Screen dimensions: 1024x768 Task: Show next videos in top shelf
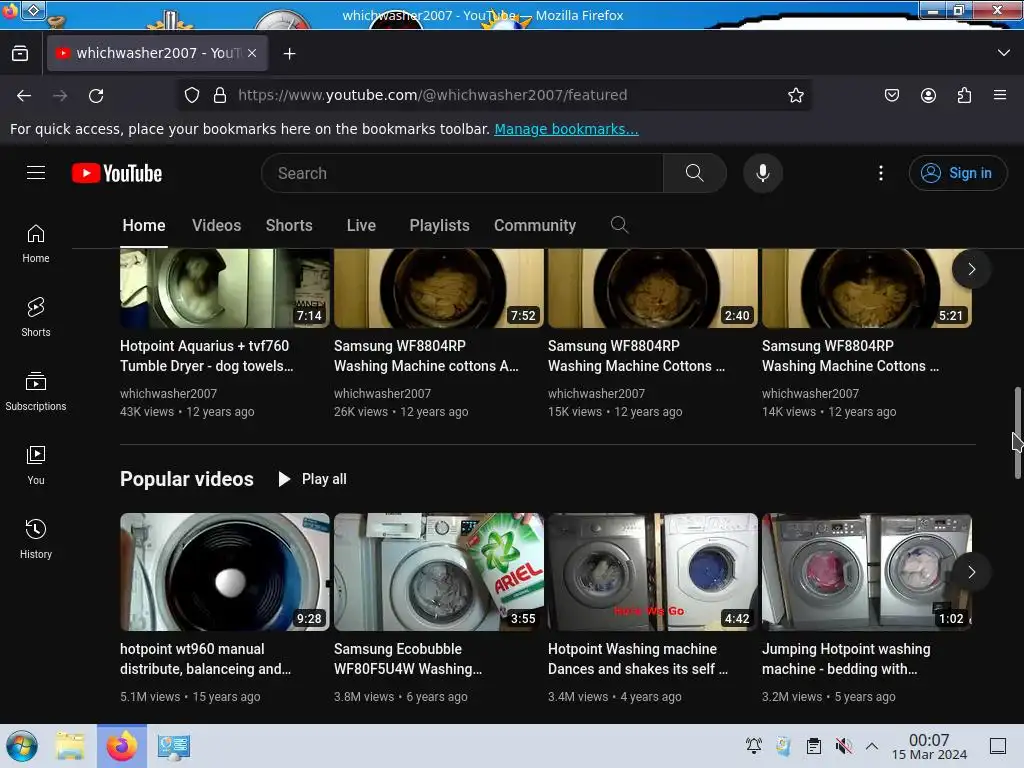click(x=971, y=269)
